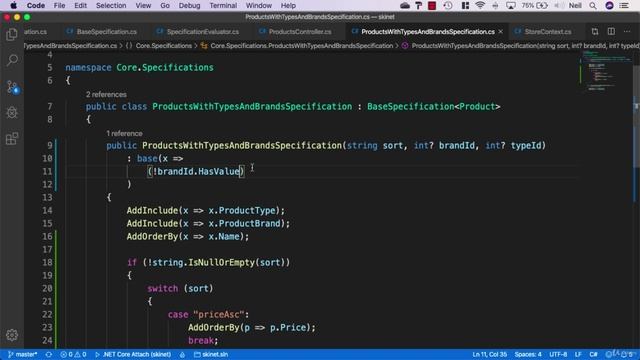Viewport: 640px width, 360px height.
Task: Click the "priceAsc" string in code
Action: 218,315
